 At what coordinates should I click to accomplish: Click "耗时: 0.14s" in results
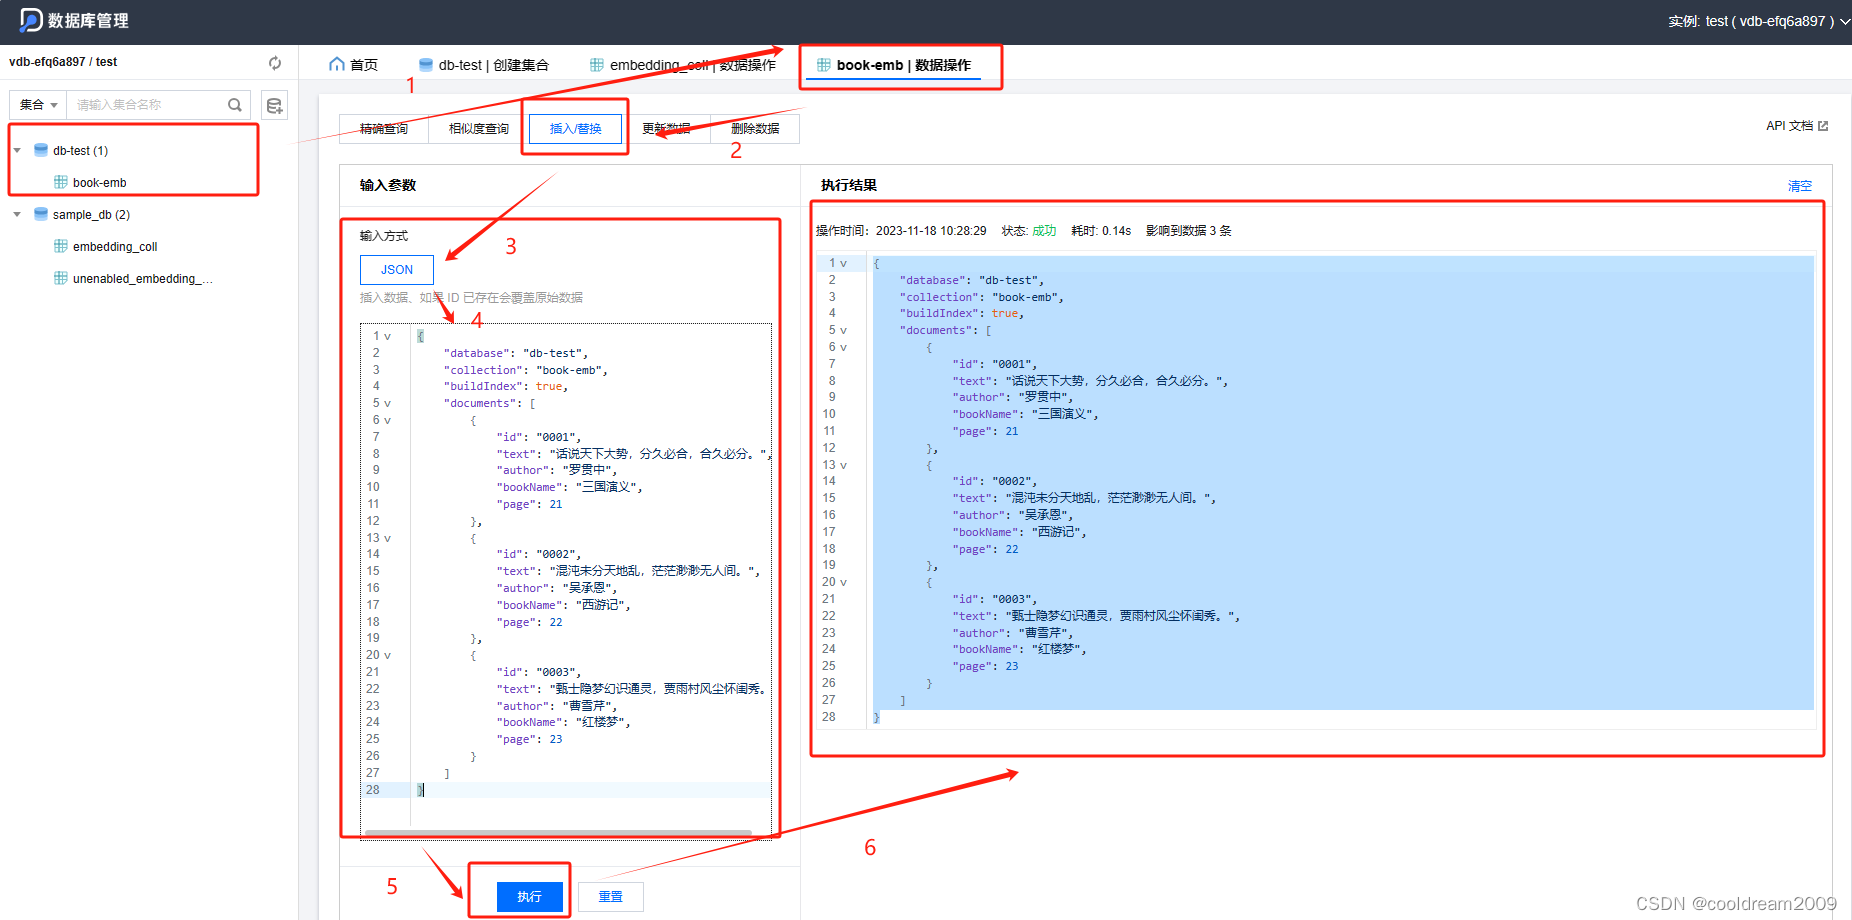[1101, 231]
